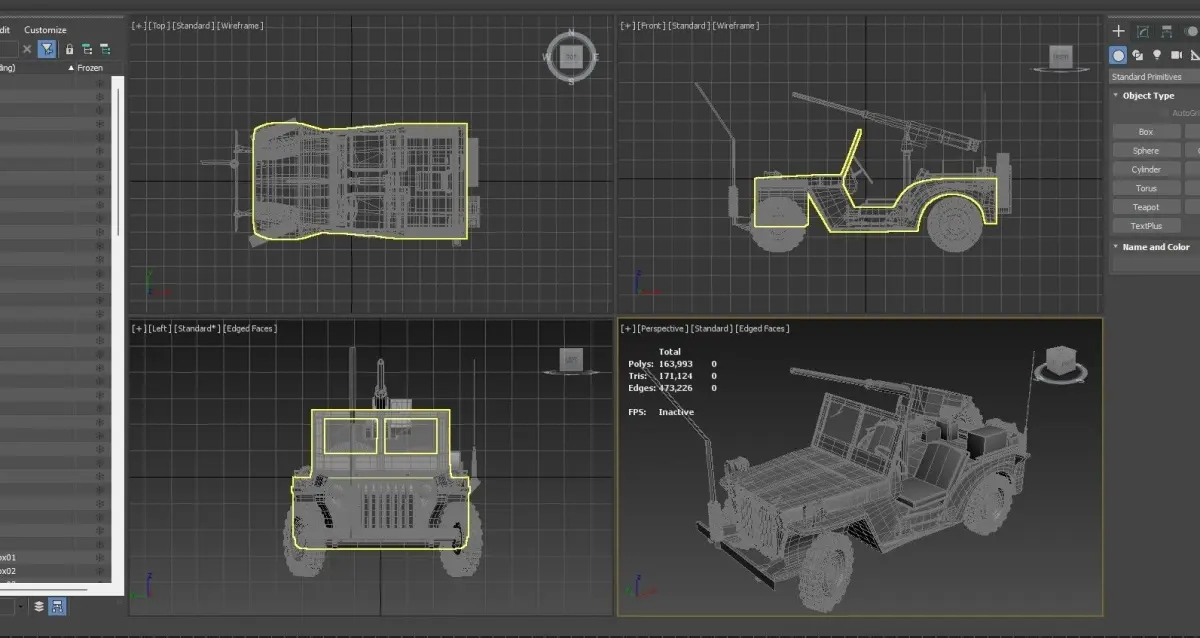Open the [+] menu of the Top viewport
The width and height of the screenshot is (1200, 638).
point(138,25)
